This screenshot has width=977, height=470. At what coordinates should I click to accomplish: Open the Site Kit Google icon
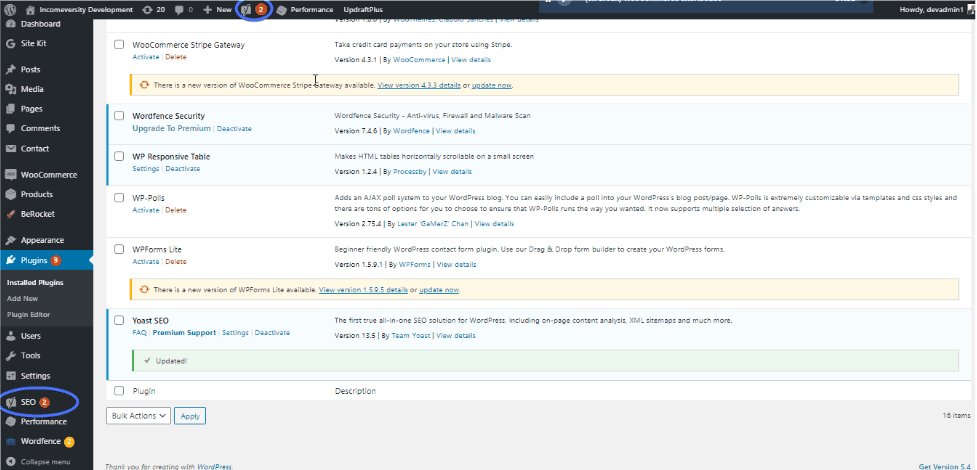[x=10, y=44]
